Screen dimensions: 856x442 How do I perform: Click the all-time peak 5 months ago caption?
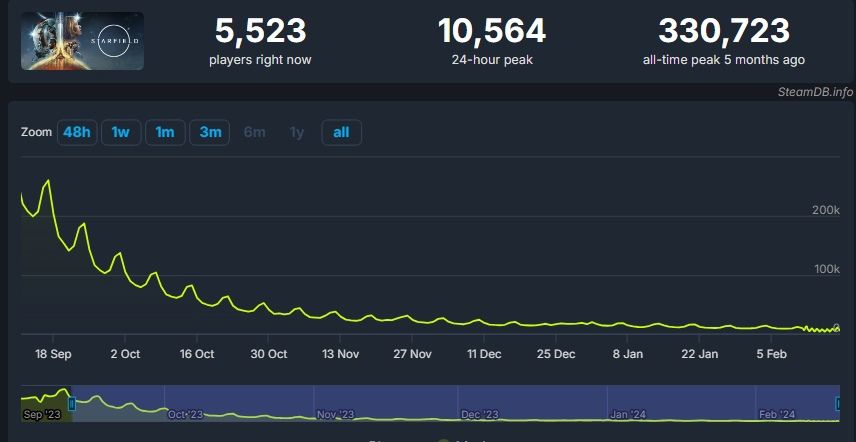724,59
